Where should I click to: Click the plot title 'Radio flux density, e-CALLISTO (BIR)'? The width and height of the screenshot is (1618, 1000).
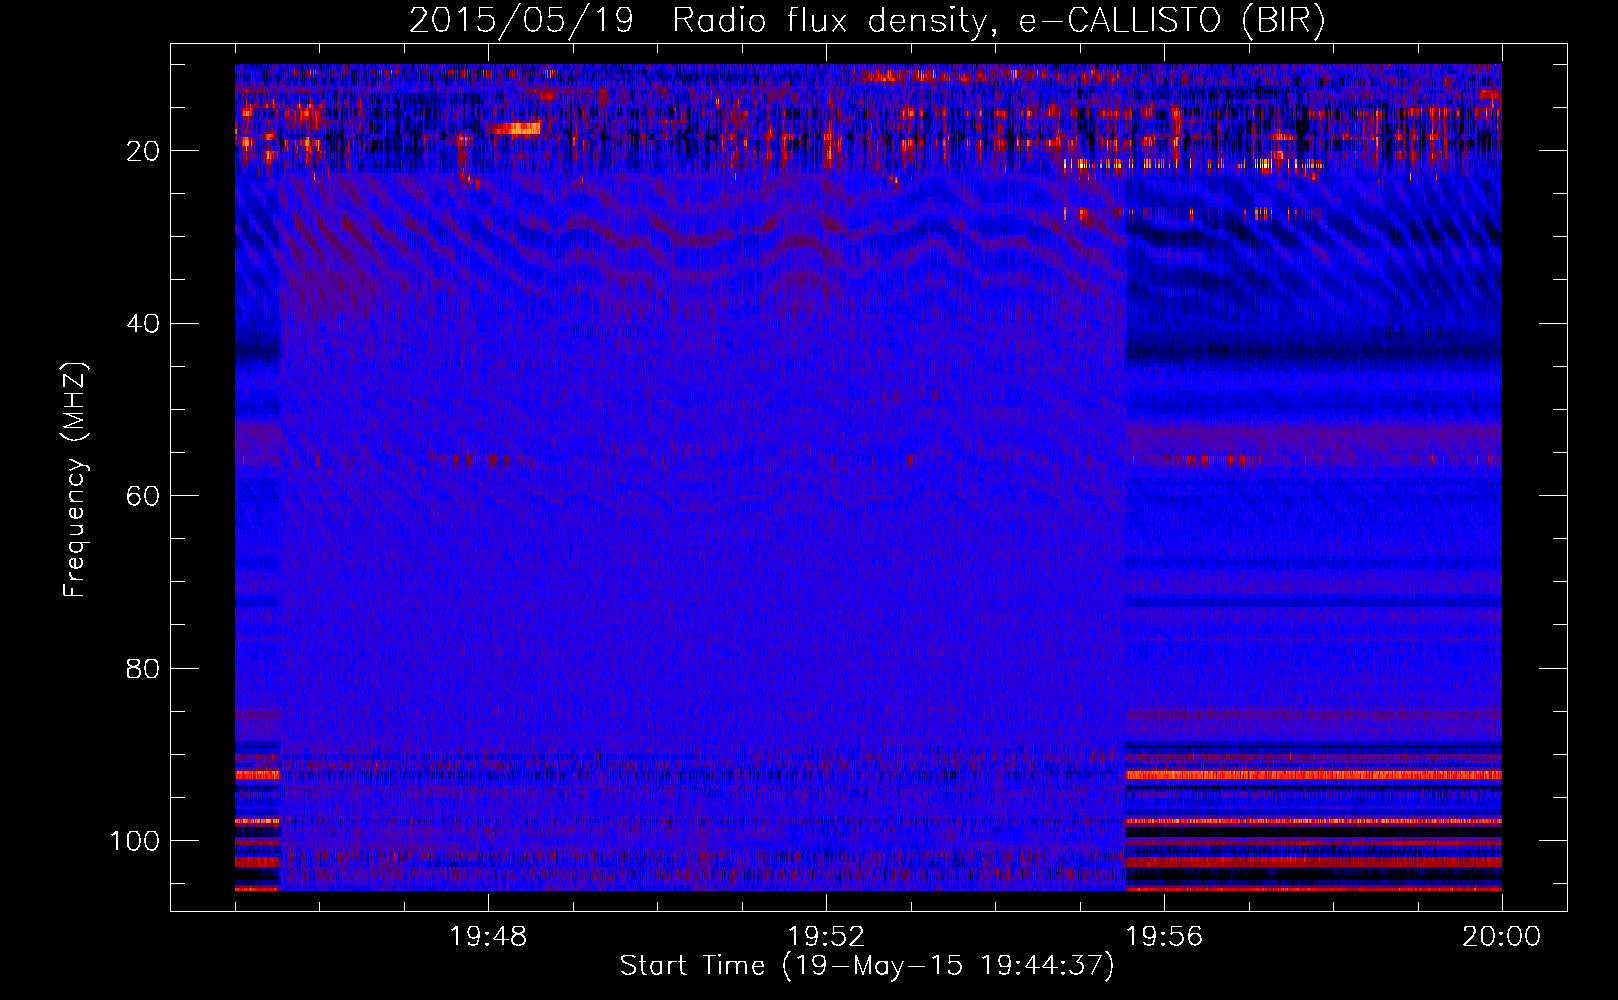(x=998, y=21)
